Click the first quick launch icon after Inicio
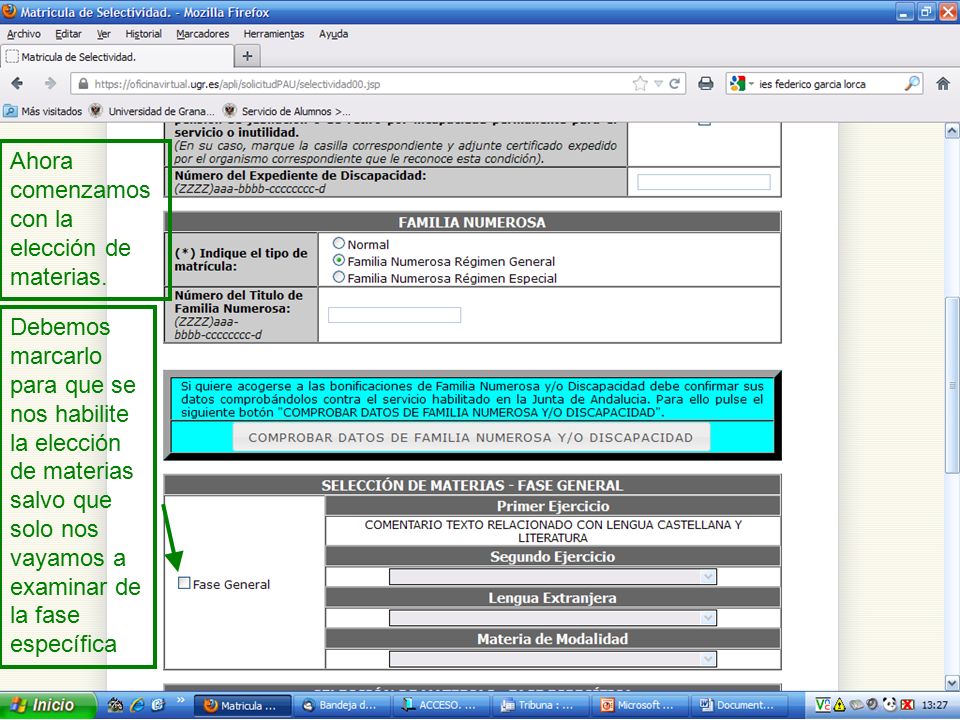Screen dimensions: 960x720 115,705
